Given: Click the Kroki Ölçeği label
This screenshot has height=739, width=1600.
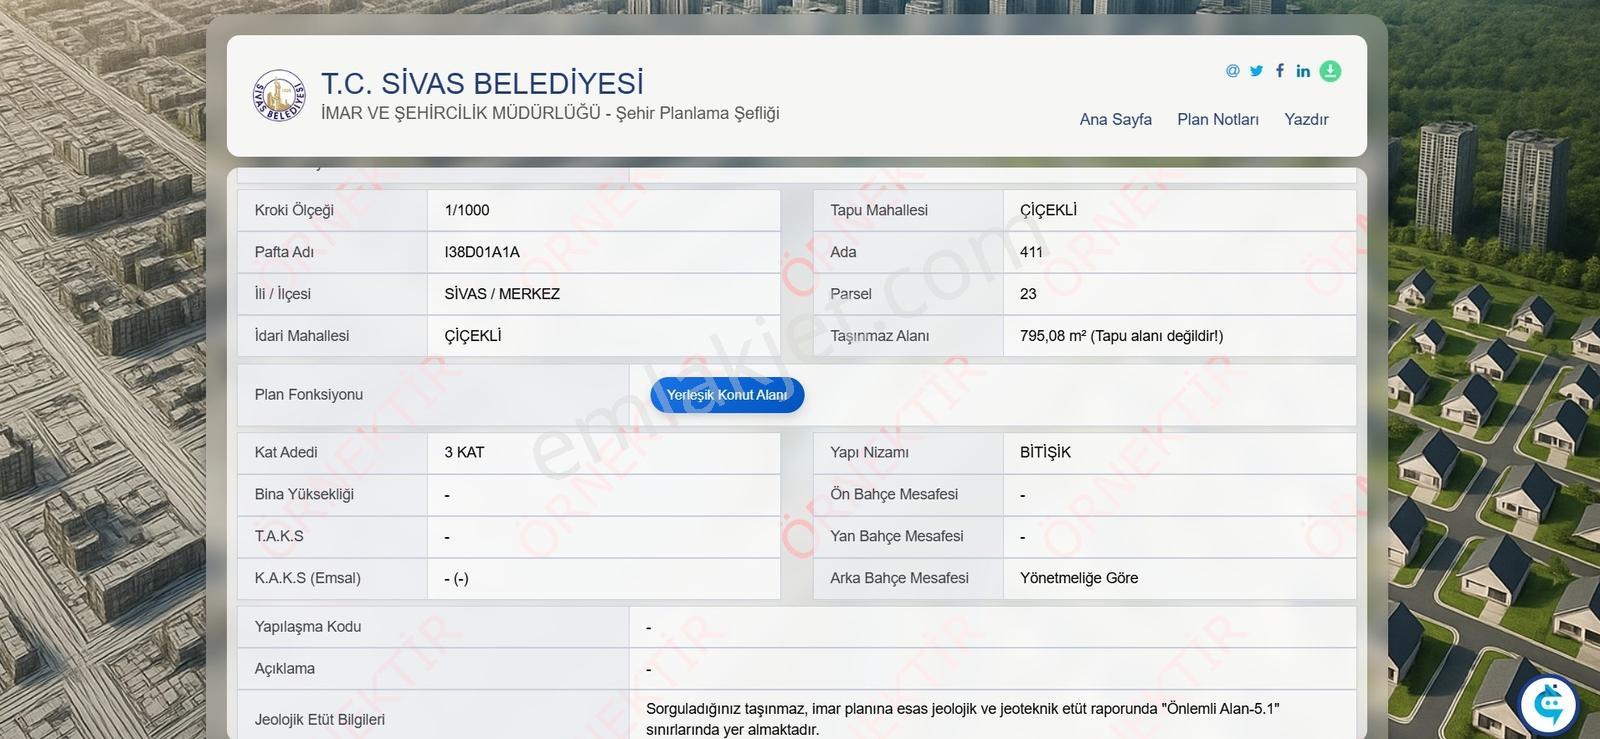Looking at the screenshot, I should pos(294,210).
